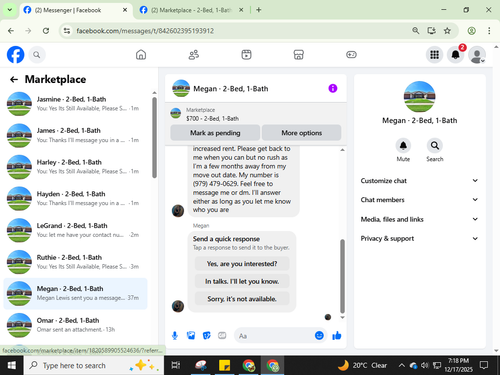Open conversation information purple icon
This screenshot has height=375, width=500.
333,88
